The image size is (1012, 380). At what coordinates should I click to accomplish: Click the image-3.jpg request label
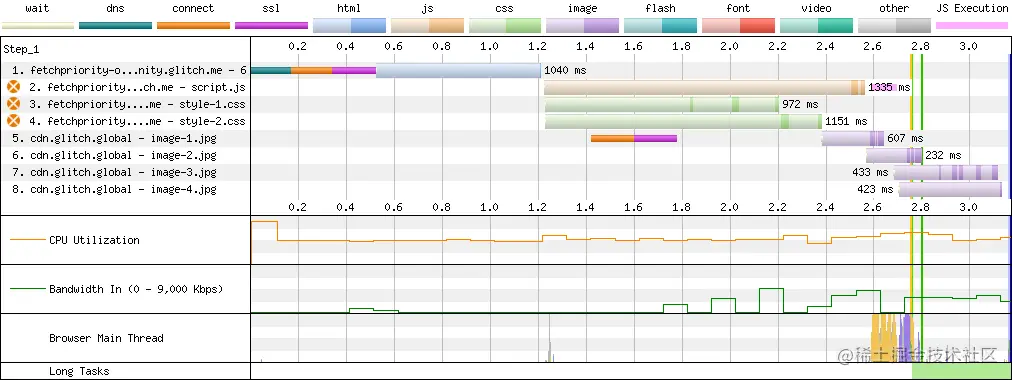(114, 172)
